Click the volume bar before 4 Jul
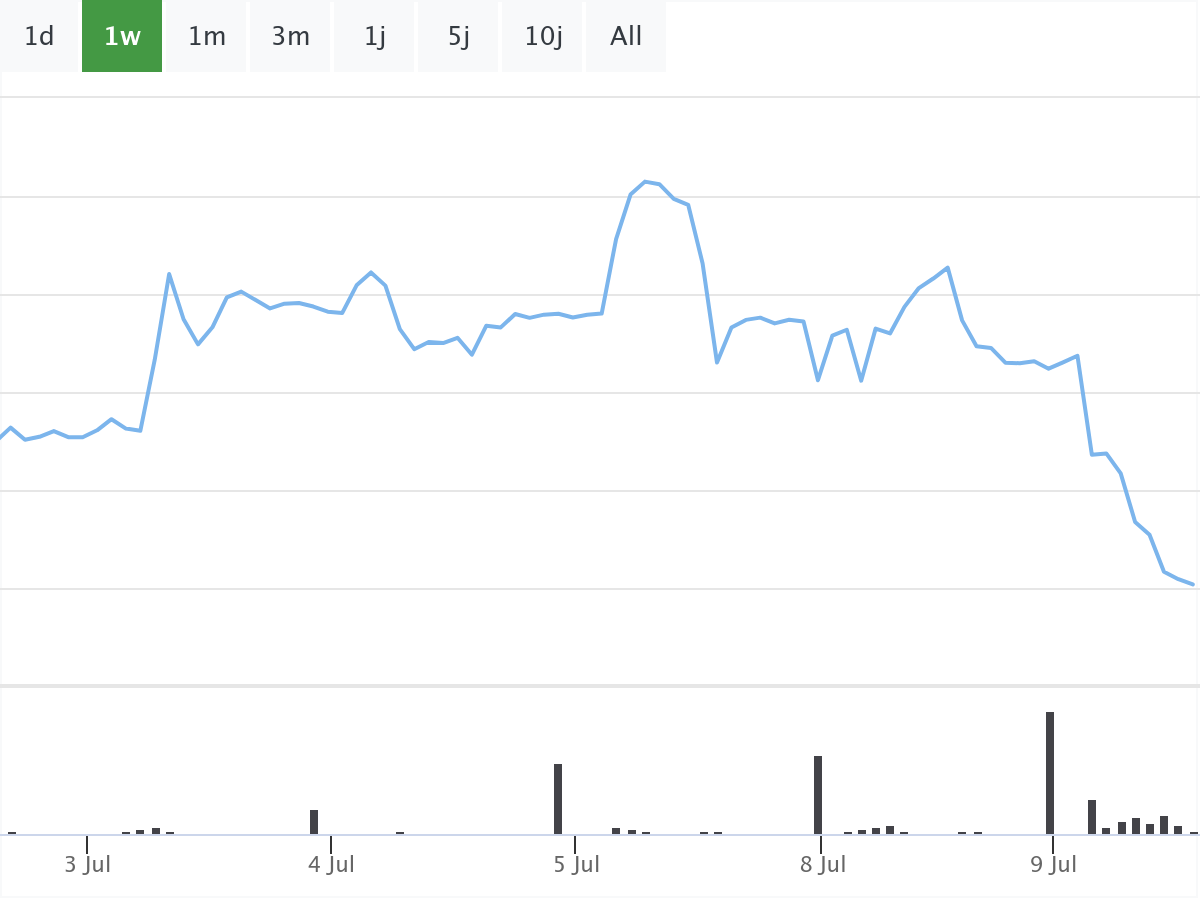The height and width of the screenshot is (900, 1200). click(314, 822)
